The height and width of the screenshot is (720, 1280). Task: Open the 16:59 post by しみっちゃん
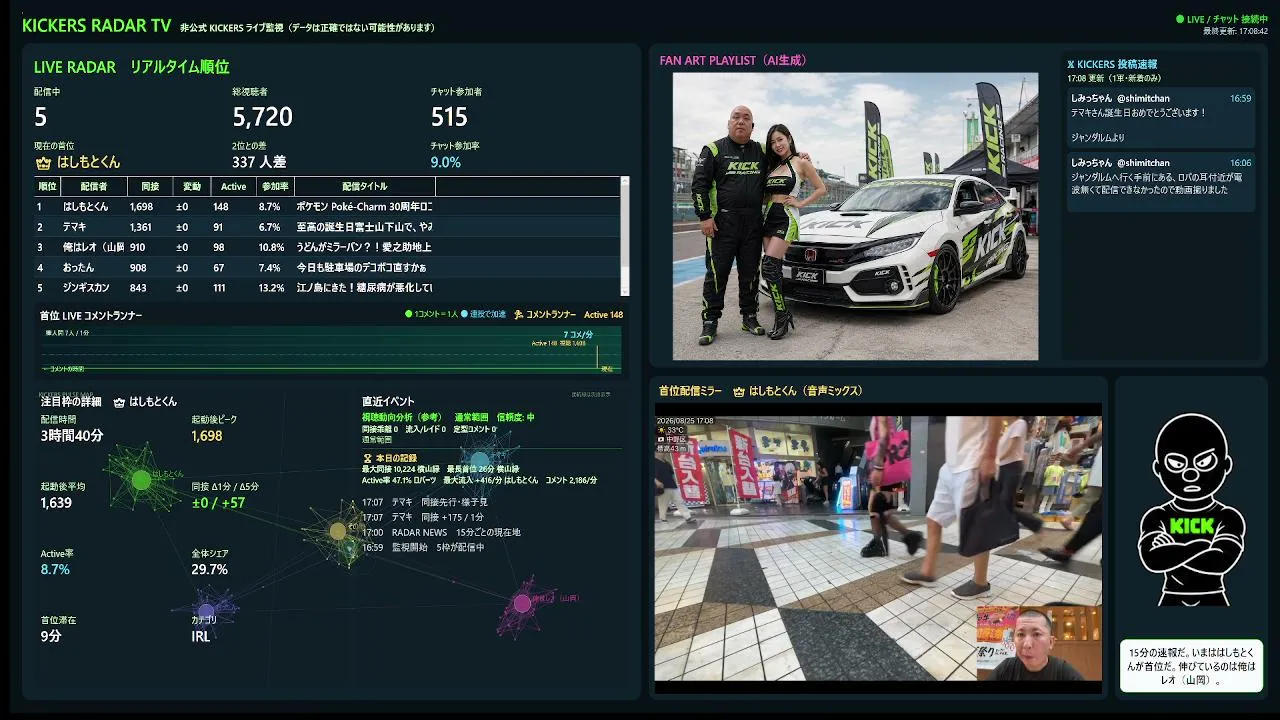1161,118
